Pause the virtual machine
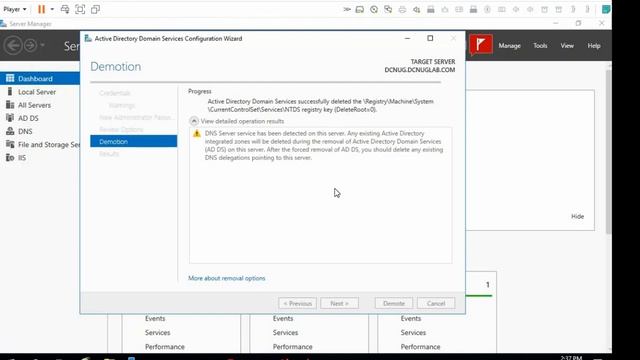 tap(41, 9)
